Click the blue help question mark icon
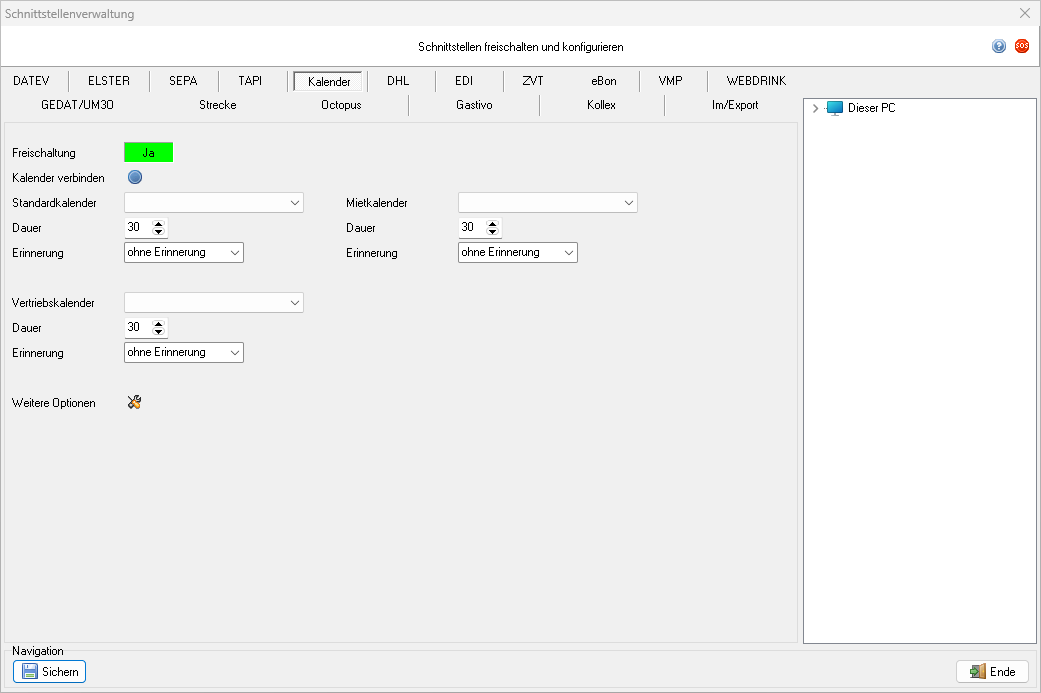Viewport: 1041px width, 693px height. pyautogui.click(x=998, y=46)
